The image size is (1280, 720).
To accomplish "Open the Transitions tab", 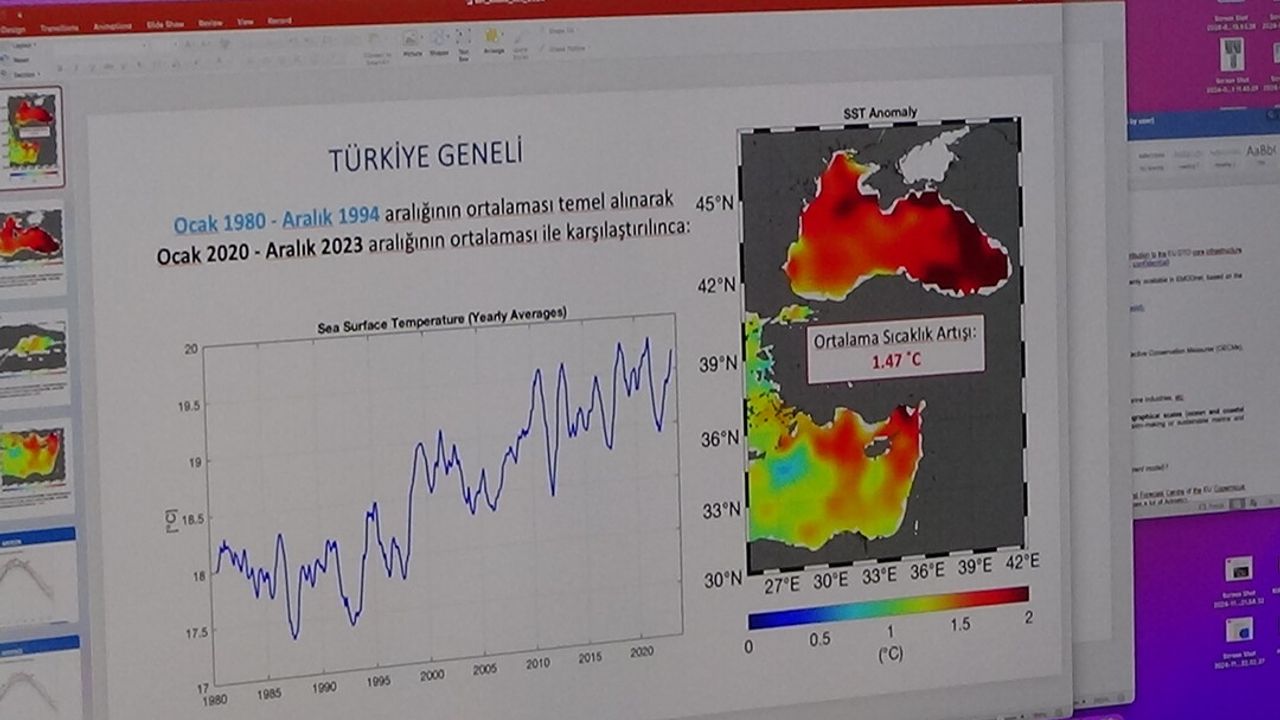I will [x=60, y=28].
